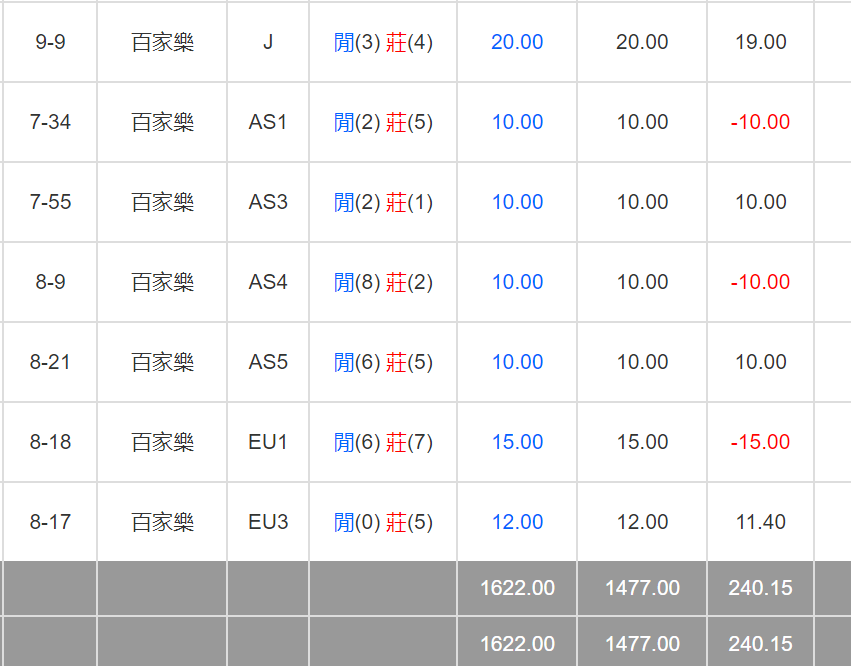This screenshot has width=851, height=666.
Task: Select the result 閒(8) 莊(2)
Action: tap(383, 282)
